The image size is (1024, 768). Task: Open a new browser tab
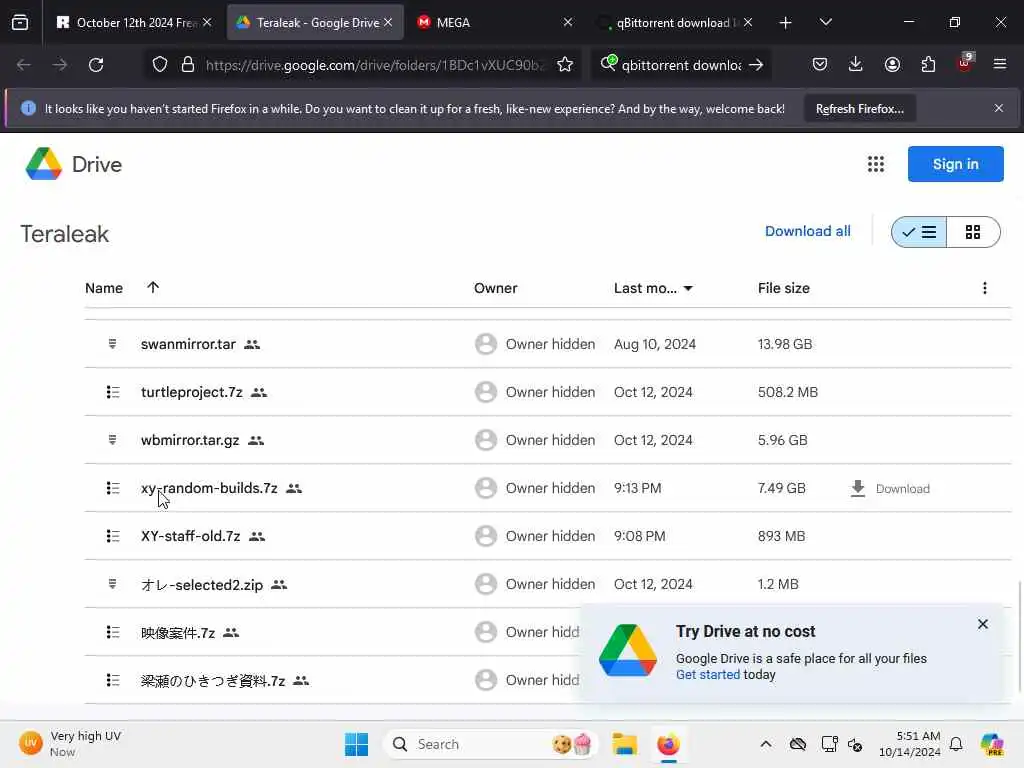[x=786, y=23]
